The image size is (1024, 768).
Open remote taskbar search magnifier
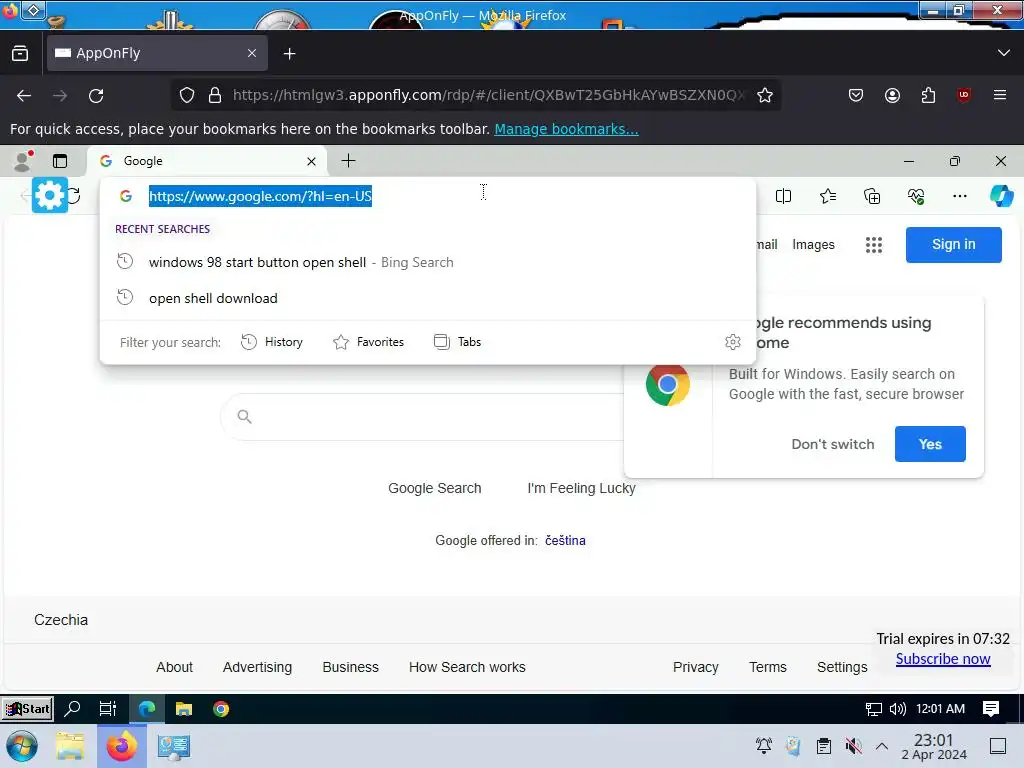point(72,709)
